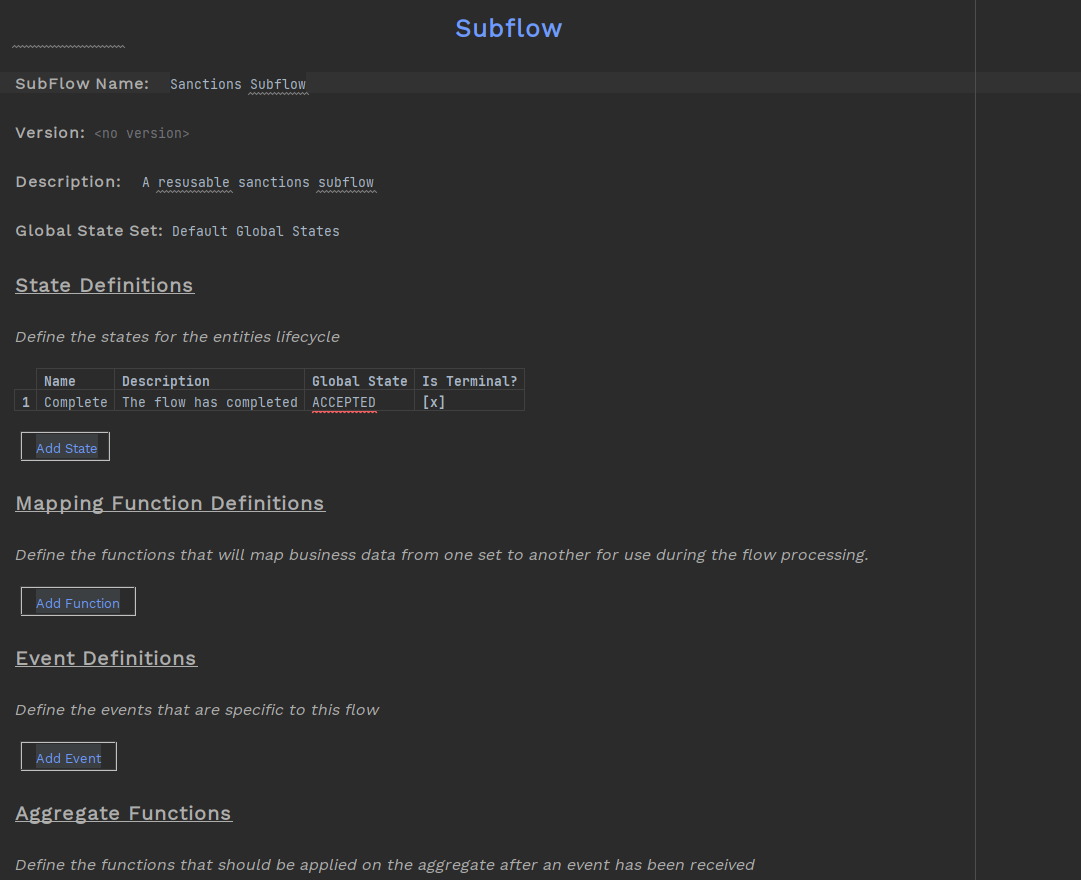Click the Is Terminal? column header

pos(469,381)
